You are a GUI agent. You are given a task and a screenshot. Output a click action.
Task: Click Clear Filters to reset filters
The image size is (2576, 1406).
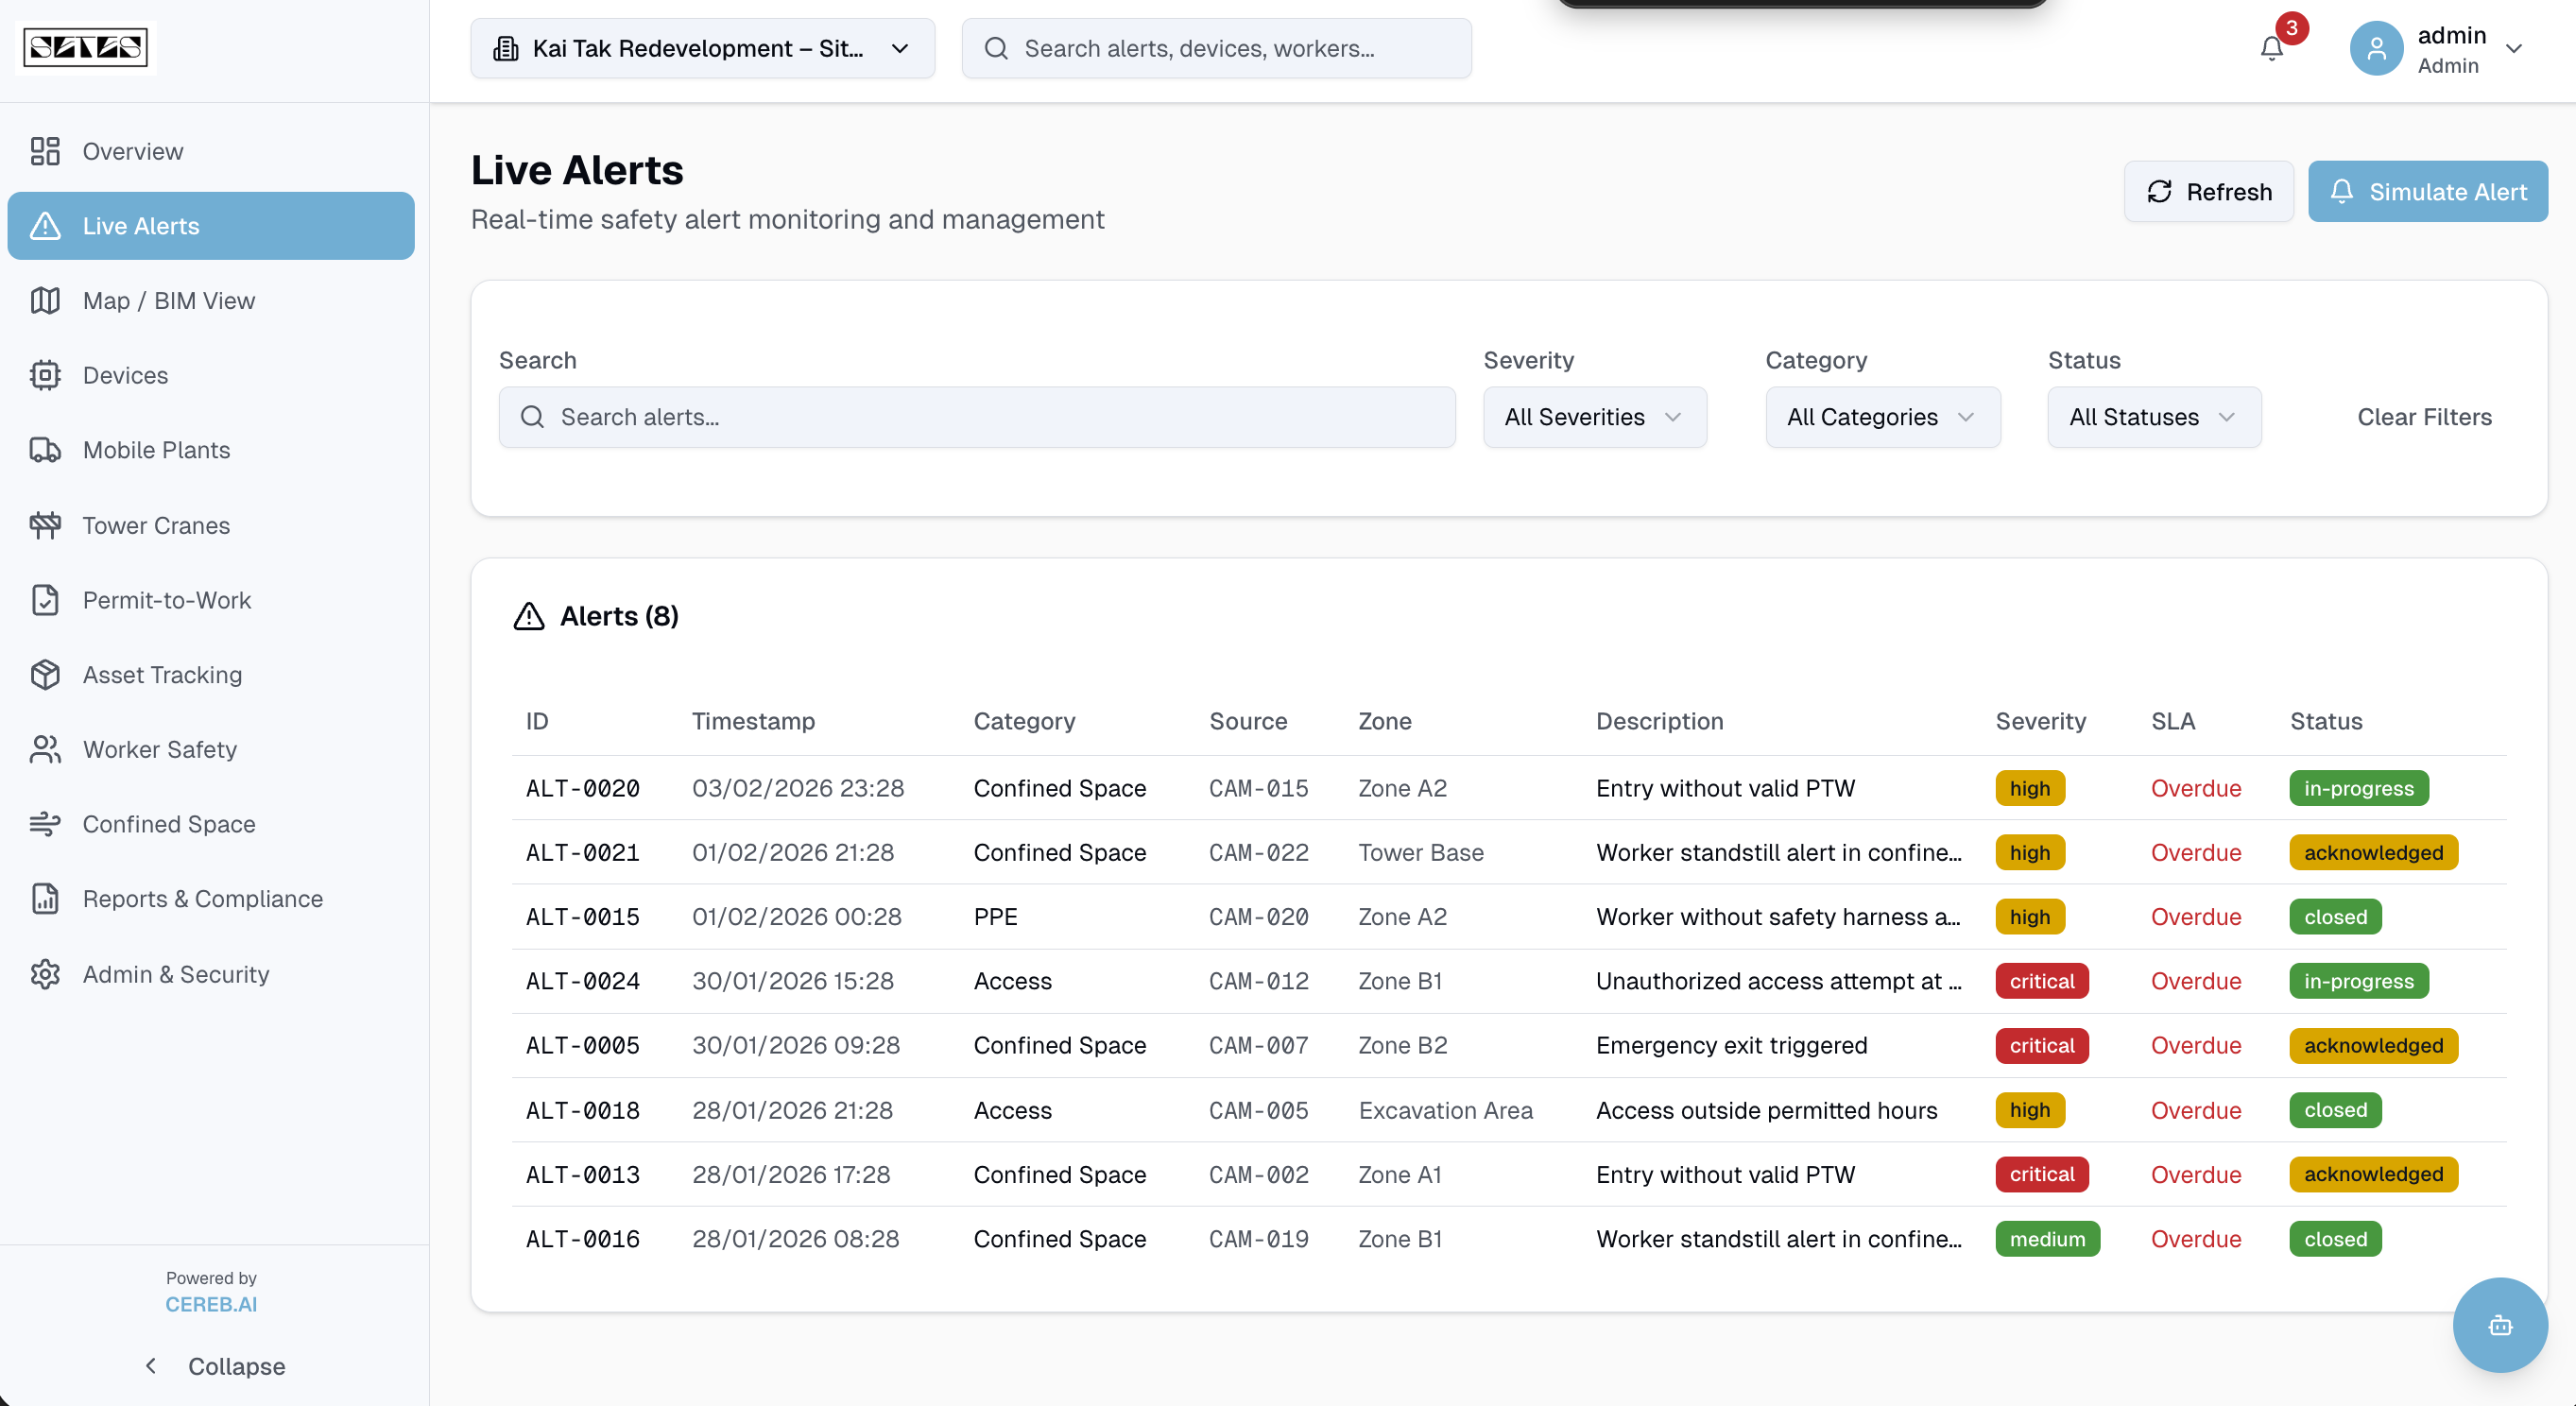point(2424,417)
